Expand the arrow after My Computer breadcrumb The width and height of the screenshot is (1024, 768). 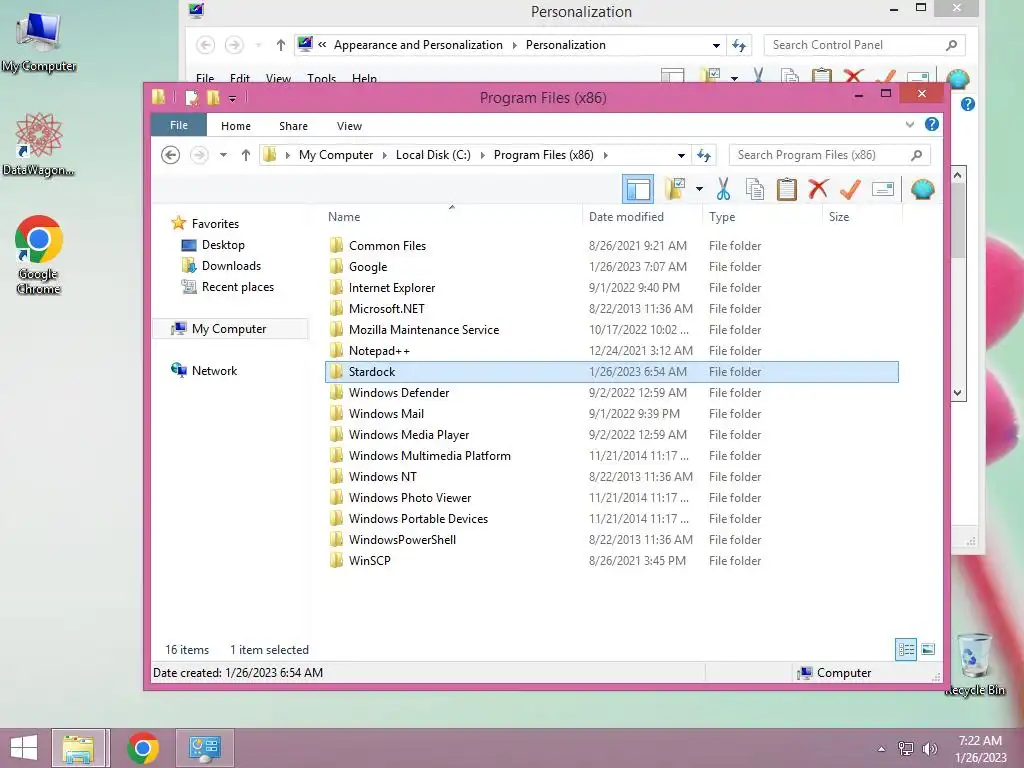pos(384,155)
